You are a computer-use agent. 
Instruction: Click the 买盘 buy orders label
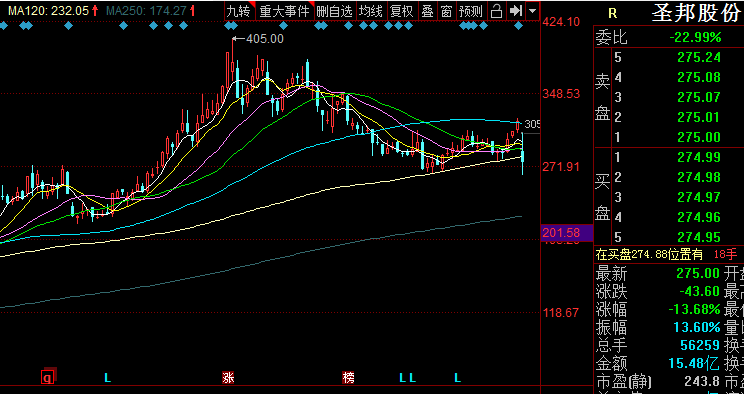tap(603, 197)
